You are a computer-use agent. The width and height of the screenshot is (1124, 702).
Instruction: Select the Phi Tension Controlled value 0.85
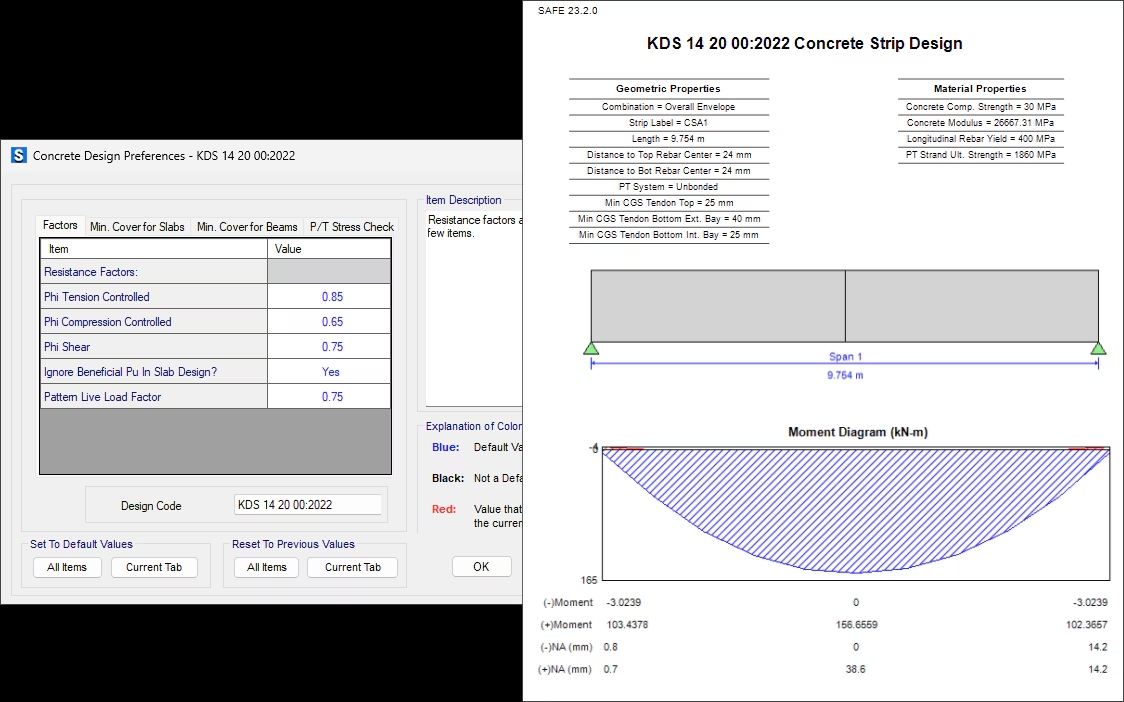tap(331, 297)
